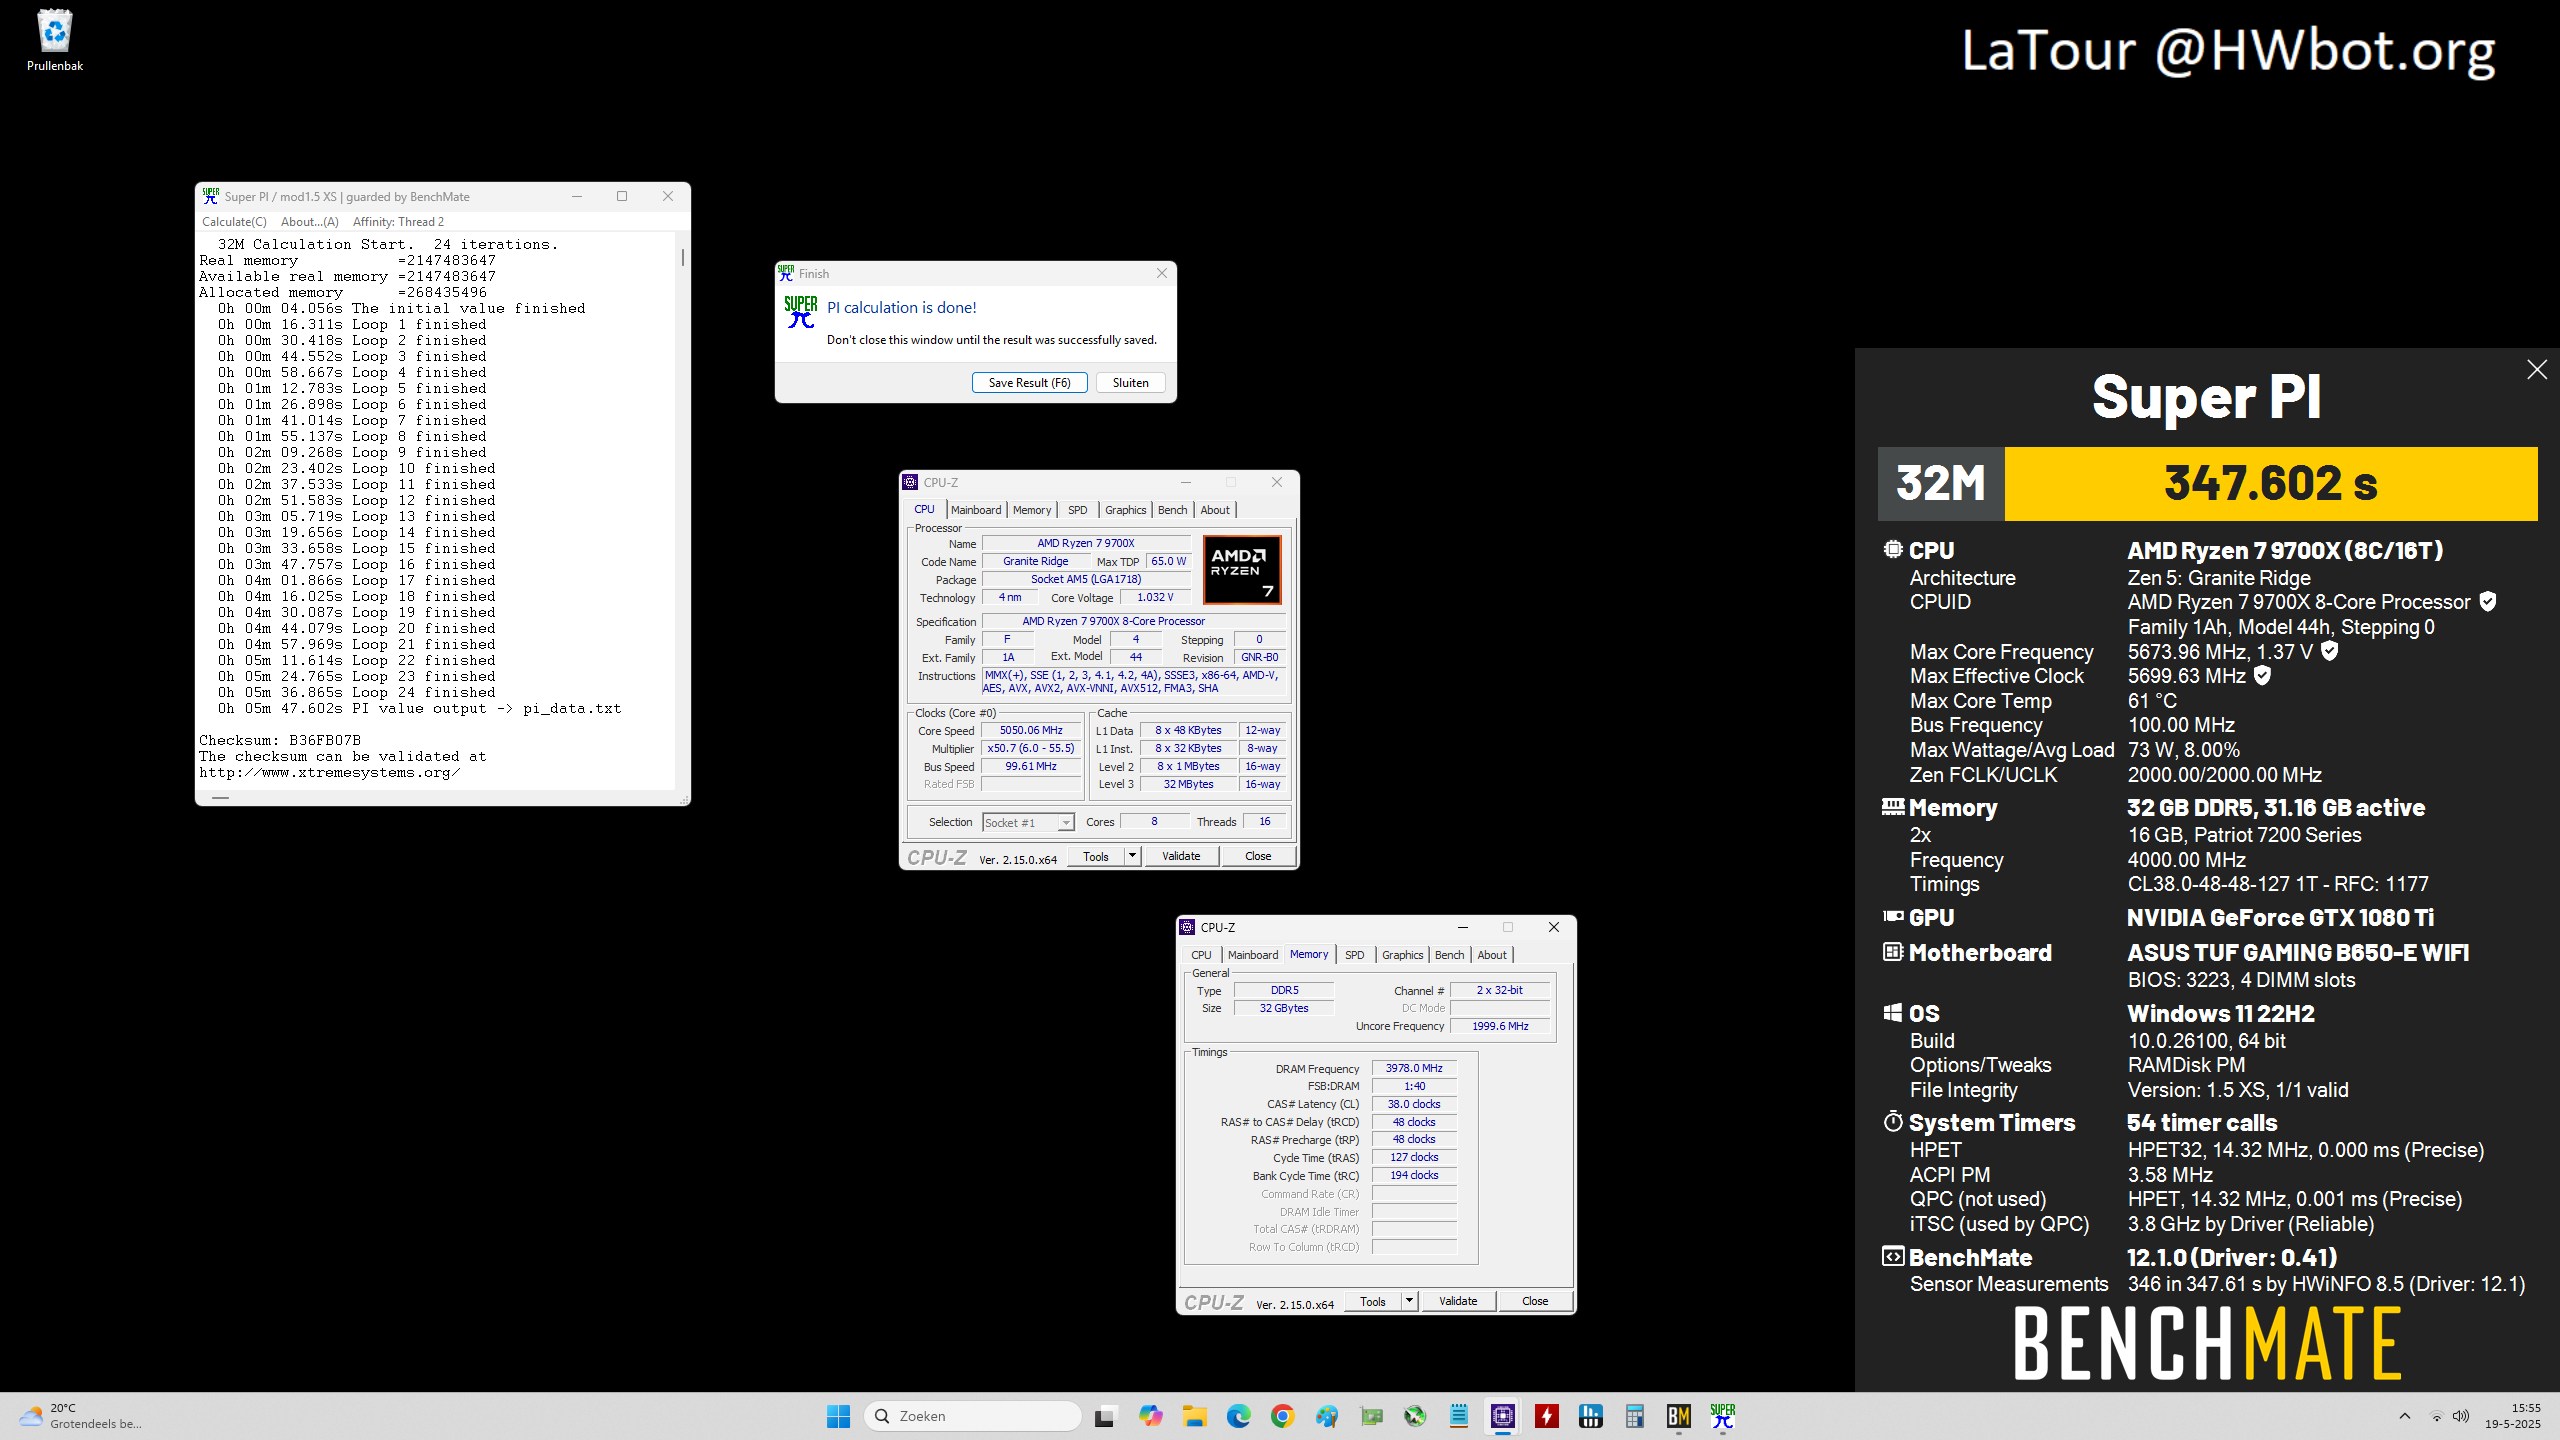
Task: Open Bench tab in upper CPU-Z window
Action: 1172,510
